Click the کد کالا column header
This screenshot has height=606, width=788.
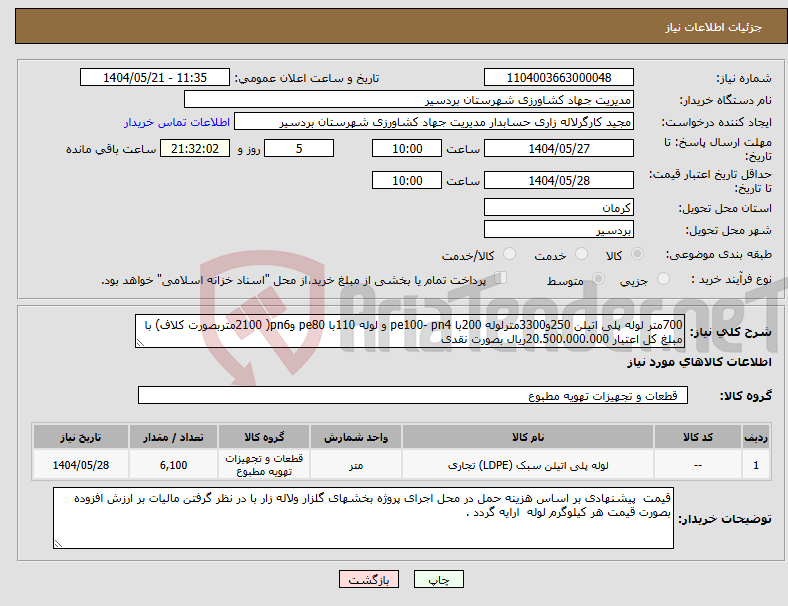coord(698,437)
